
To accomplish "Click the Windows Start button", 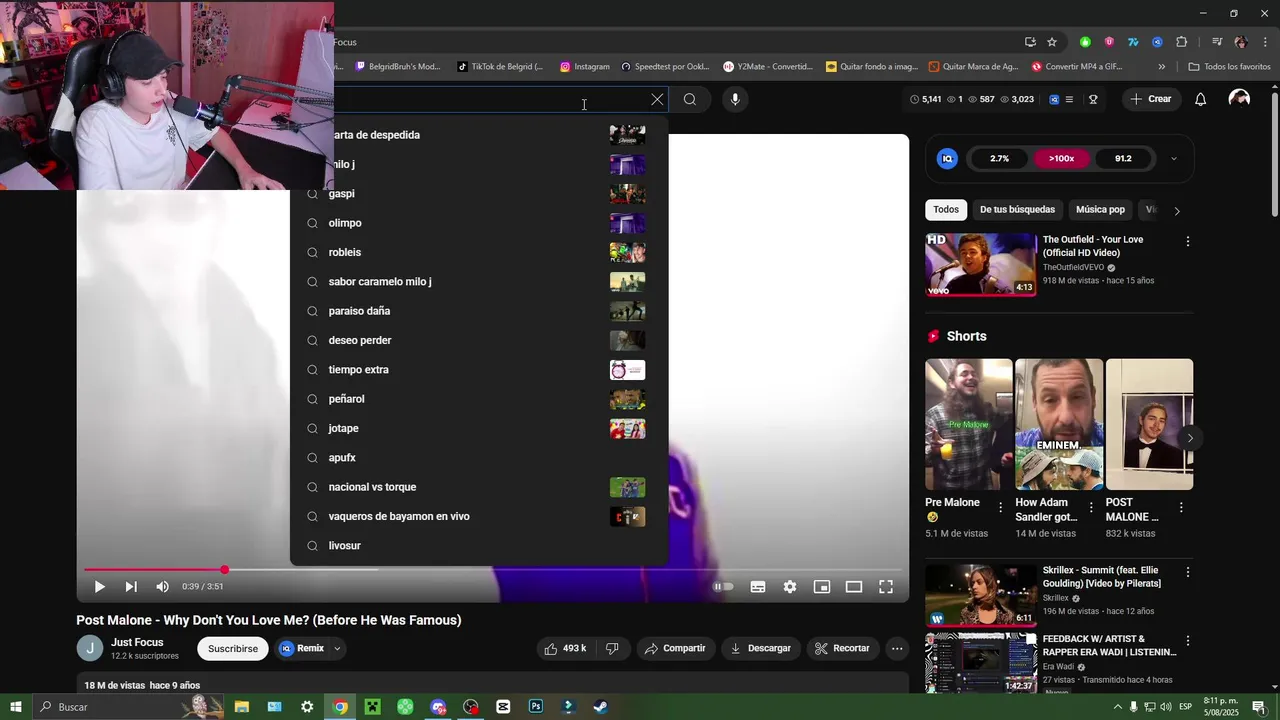I will click(x=16, y=707).
